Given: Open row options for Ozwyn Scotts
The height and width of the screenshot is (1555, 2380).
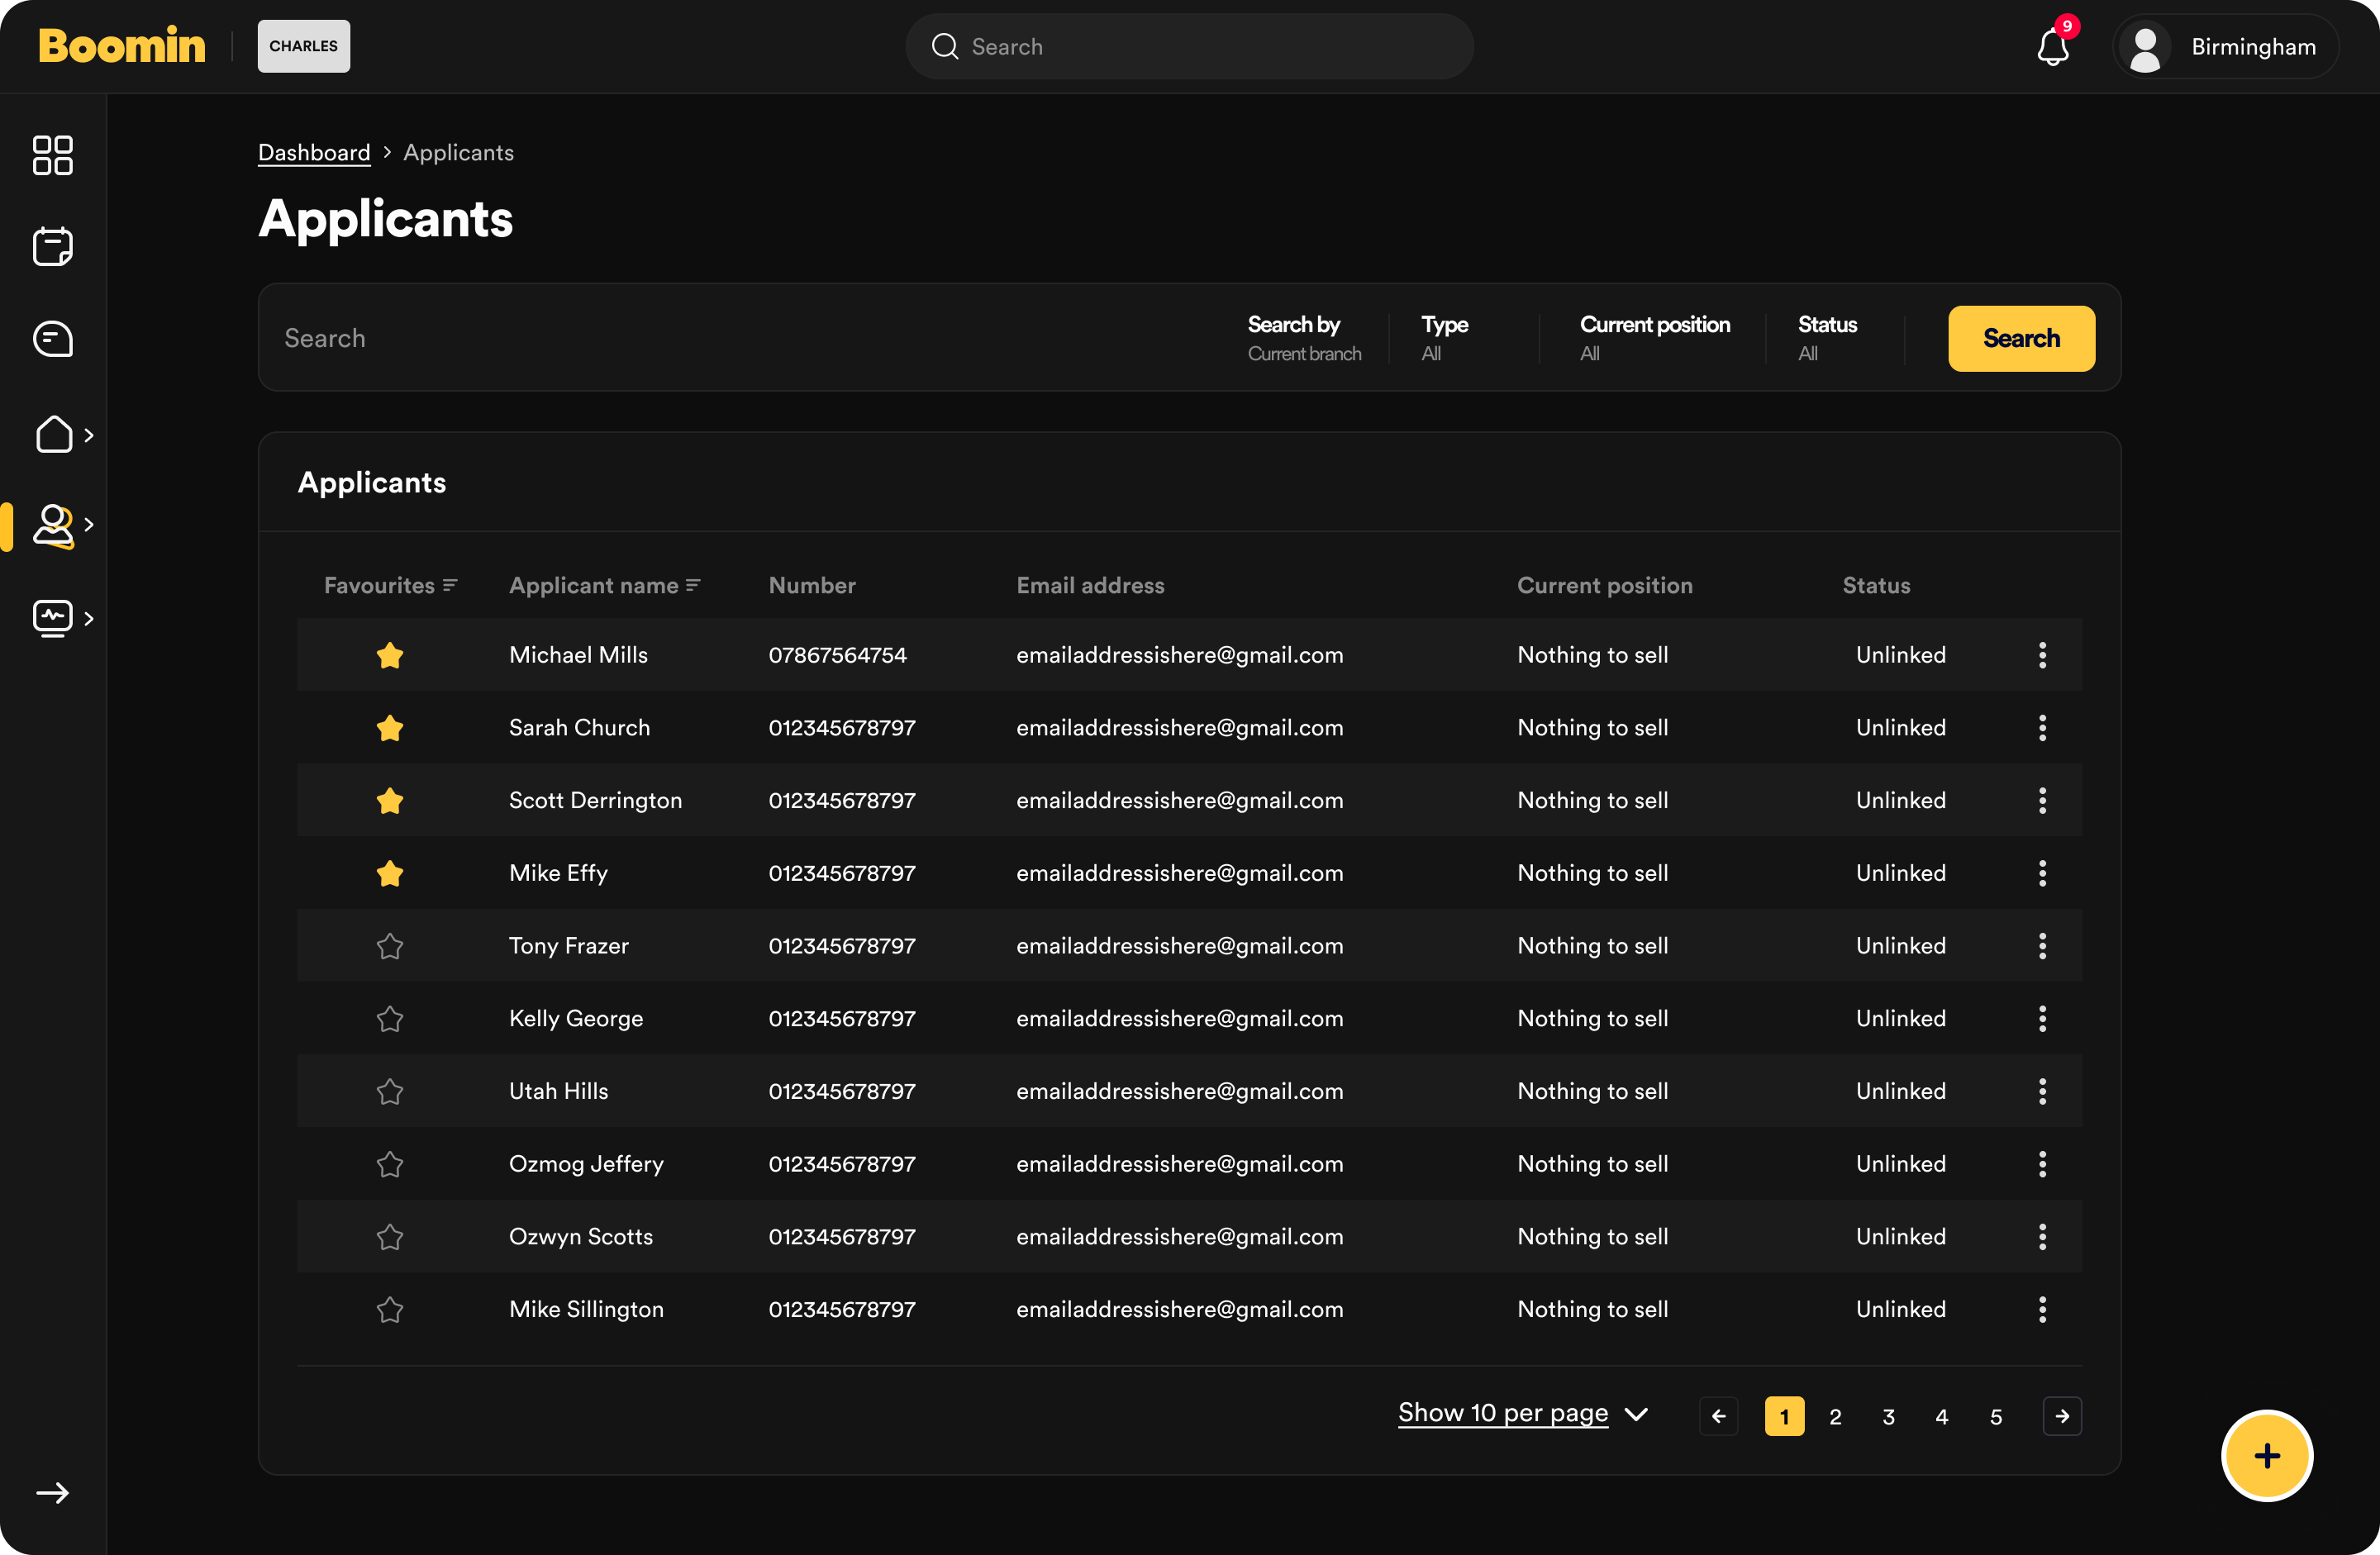Looking at the screenshot, I should point(2042,1237).
